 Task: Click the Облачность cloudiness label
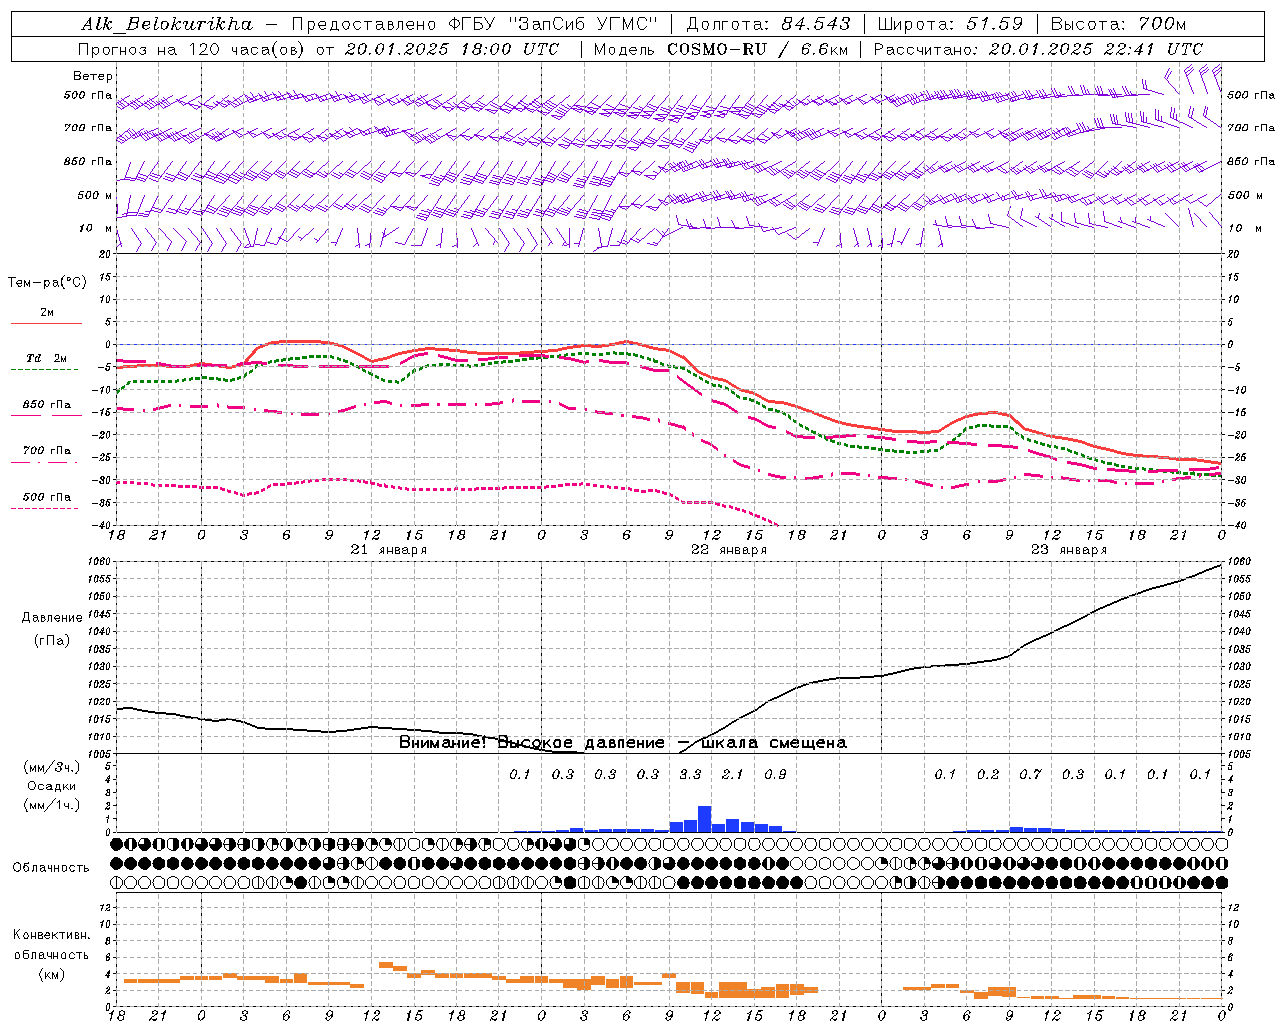[51, 868]
